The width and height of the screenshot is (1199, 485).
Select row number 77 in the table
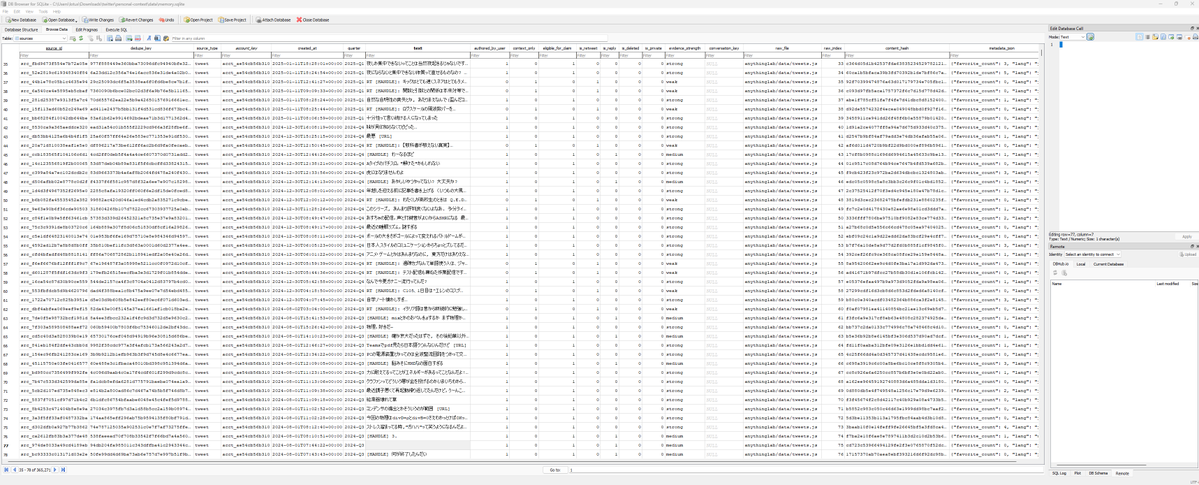[5, 444]
